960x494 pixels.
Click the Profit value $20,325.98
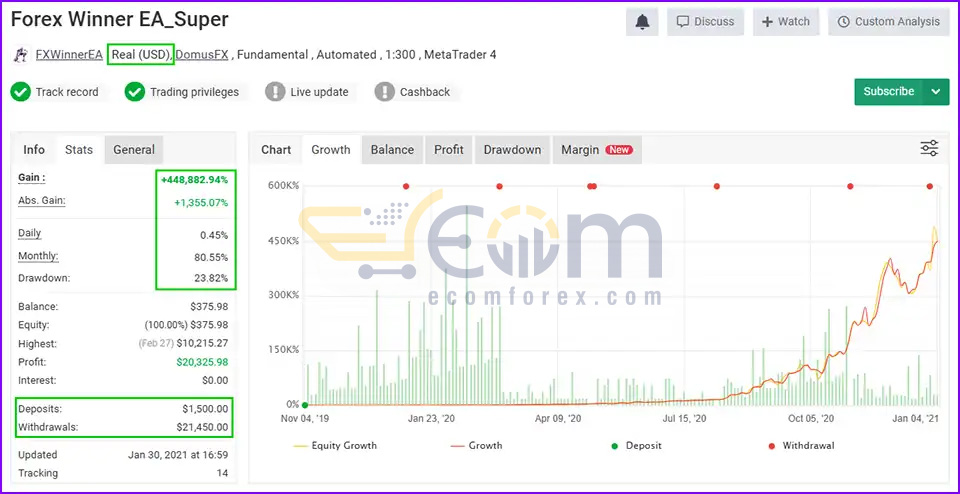pos(202,362)
